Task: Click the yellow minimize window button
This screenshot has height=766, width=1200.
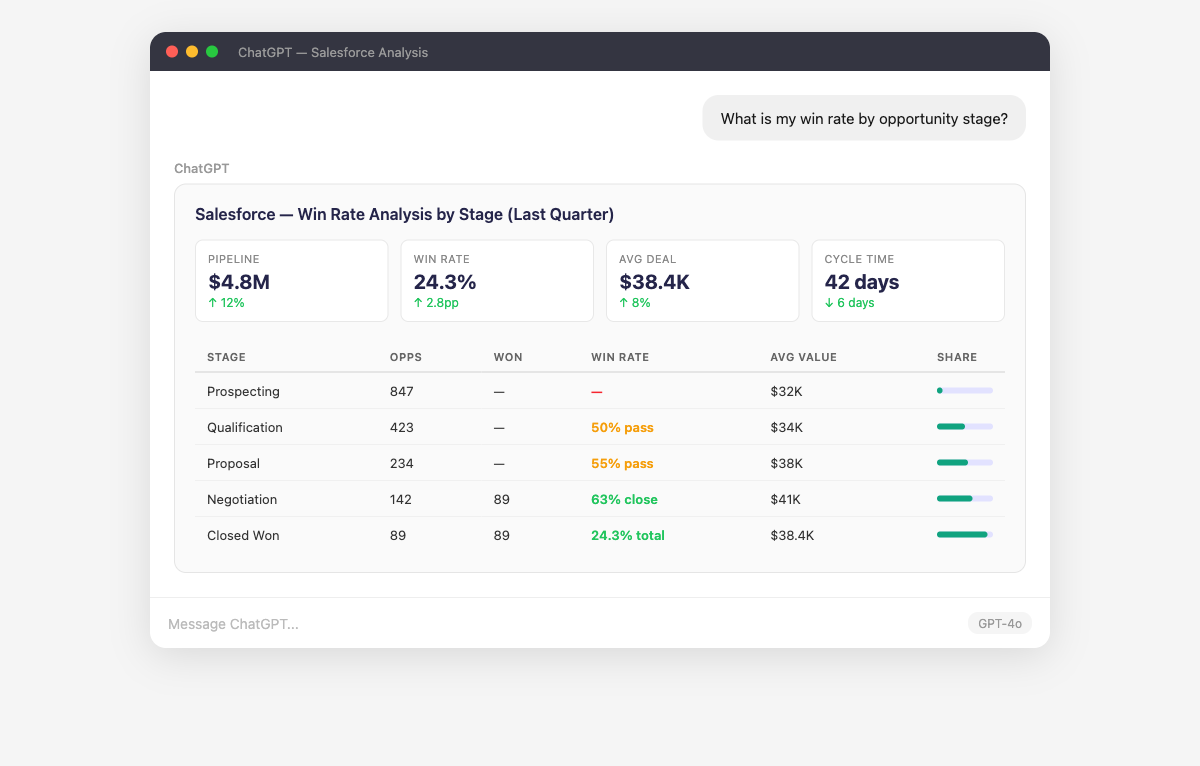Action: 192,52
